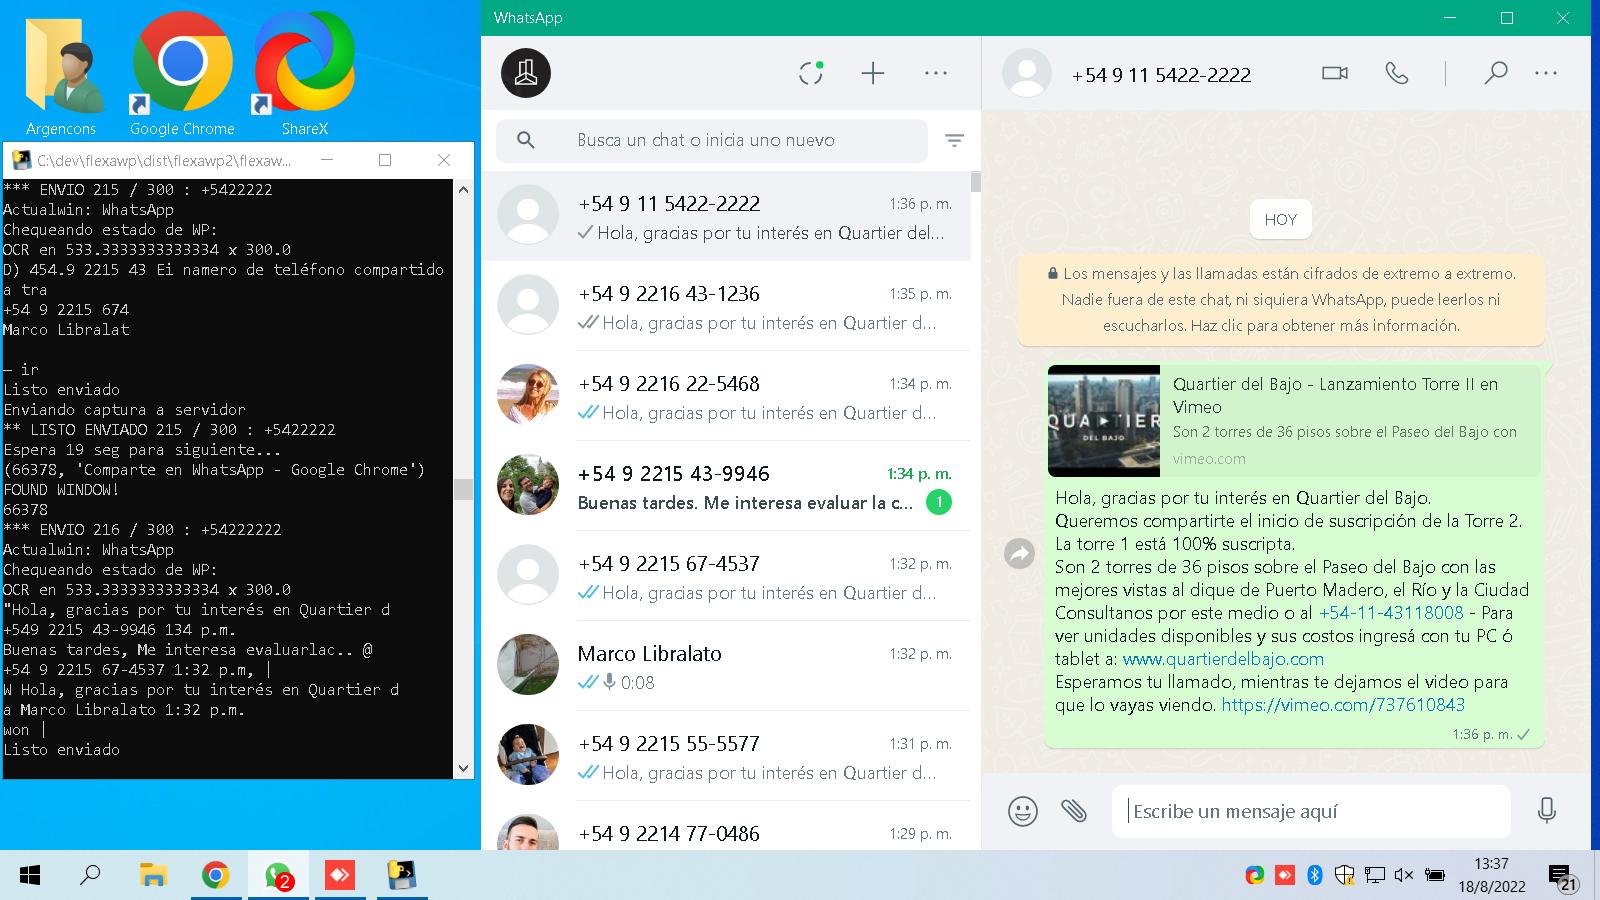Click the encryption notice for more information
The width and height of the screenshot is (1600, 900).
(x=1281, y=299)
